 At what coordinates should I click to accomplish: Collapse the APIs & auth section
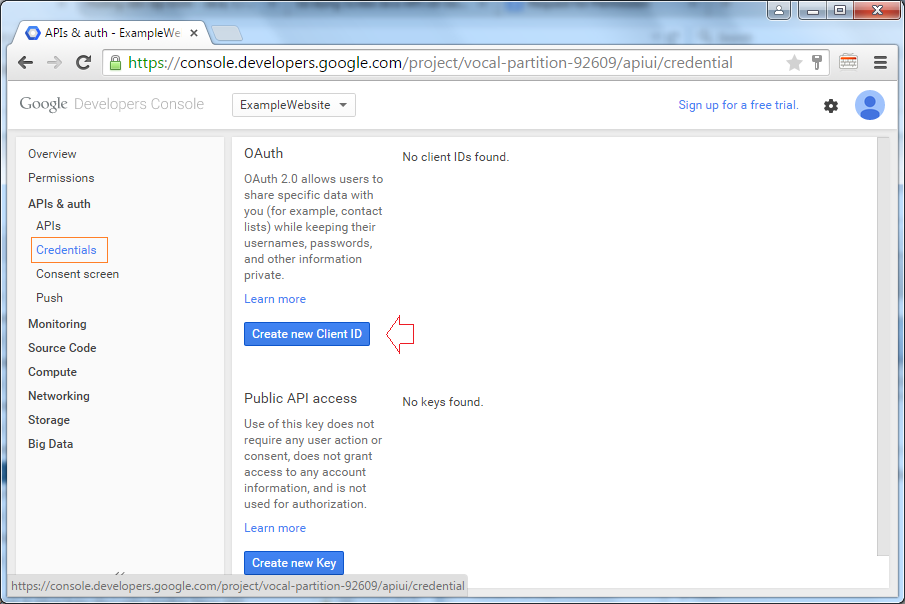59,204
